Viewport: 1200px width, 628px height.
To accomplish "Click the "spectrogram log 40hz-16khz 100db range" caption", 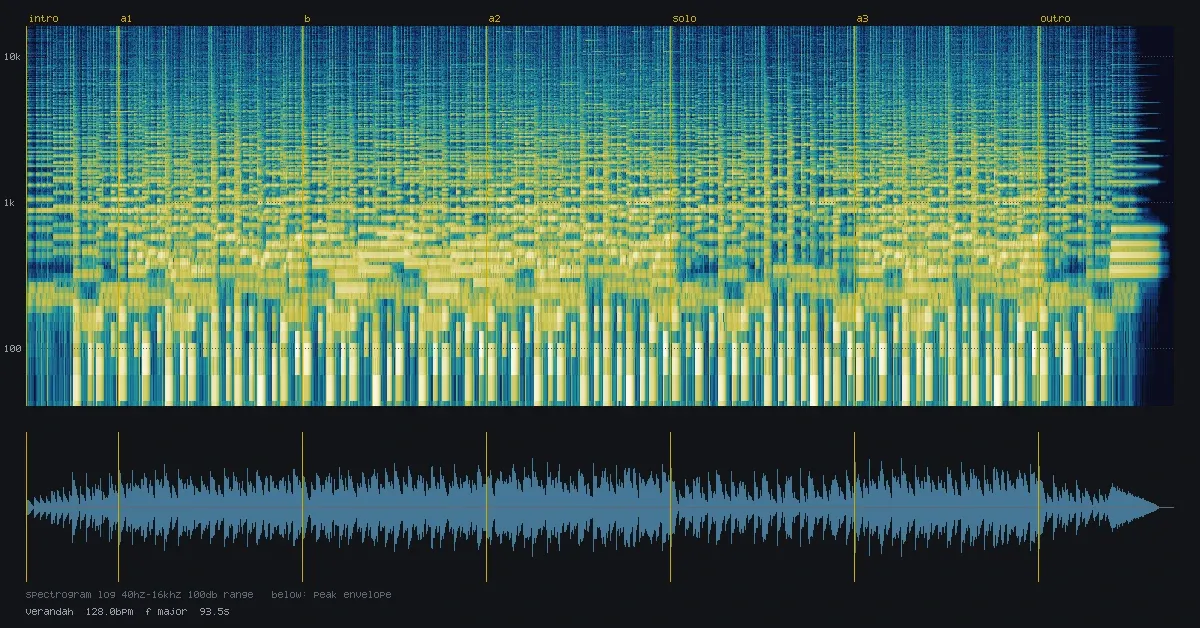I will click(141, 594).
